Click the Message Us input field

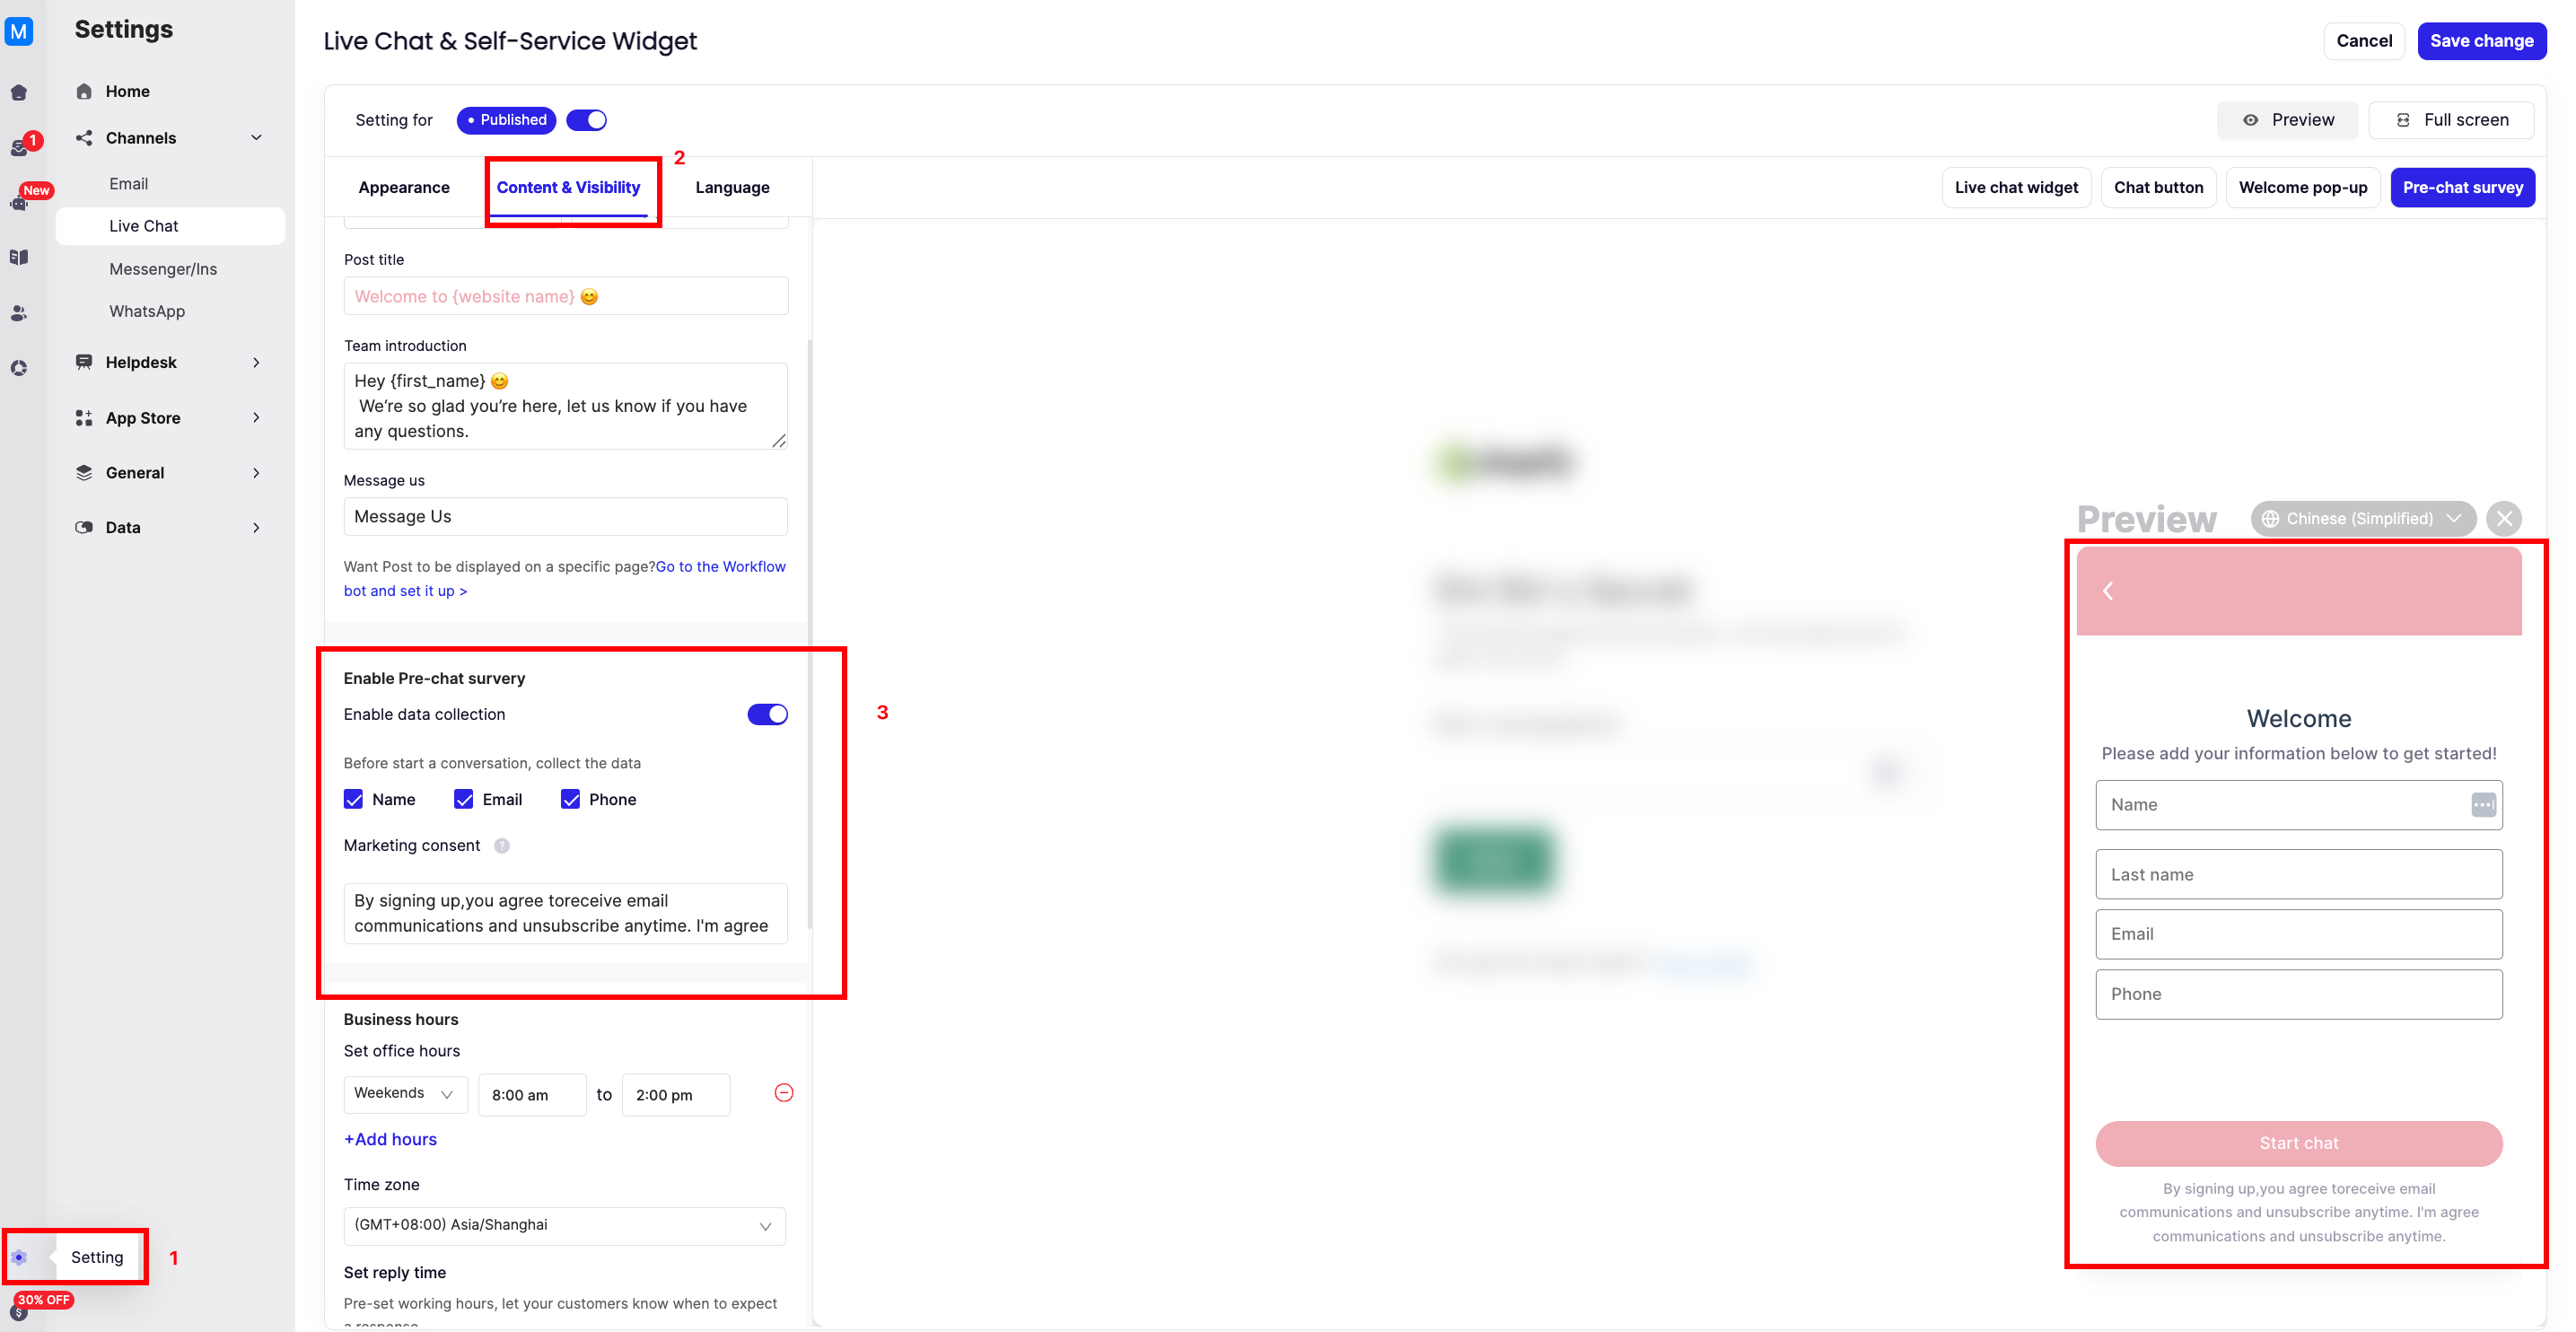[566, 517]
